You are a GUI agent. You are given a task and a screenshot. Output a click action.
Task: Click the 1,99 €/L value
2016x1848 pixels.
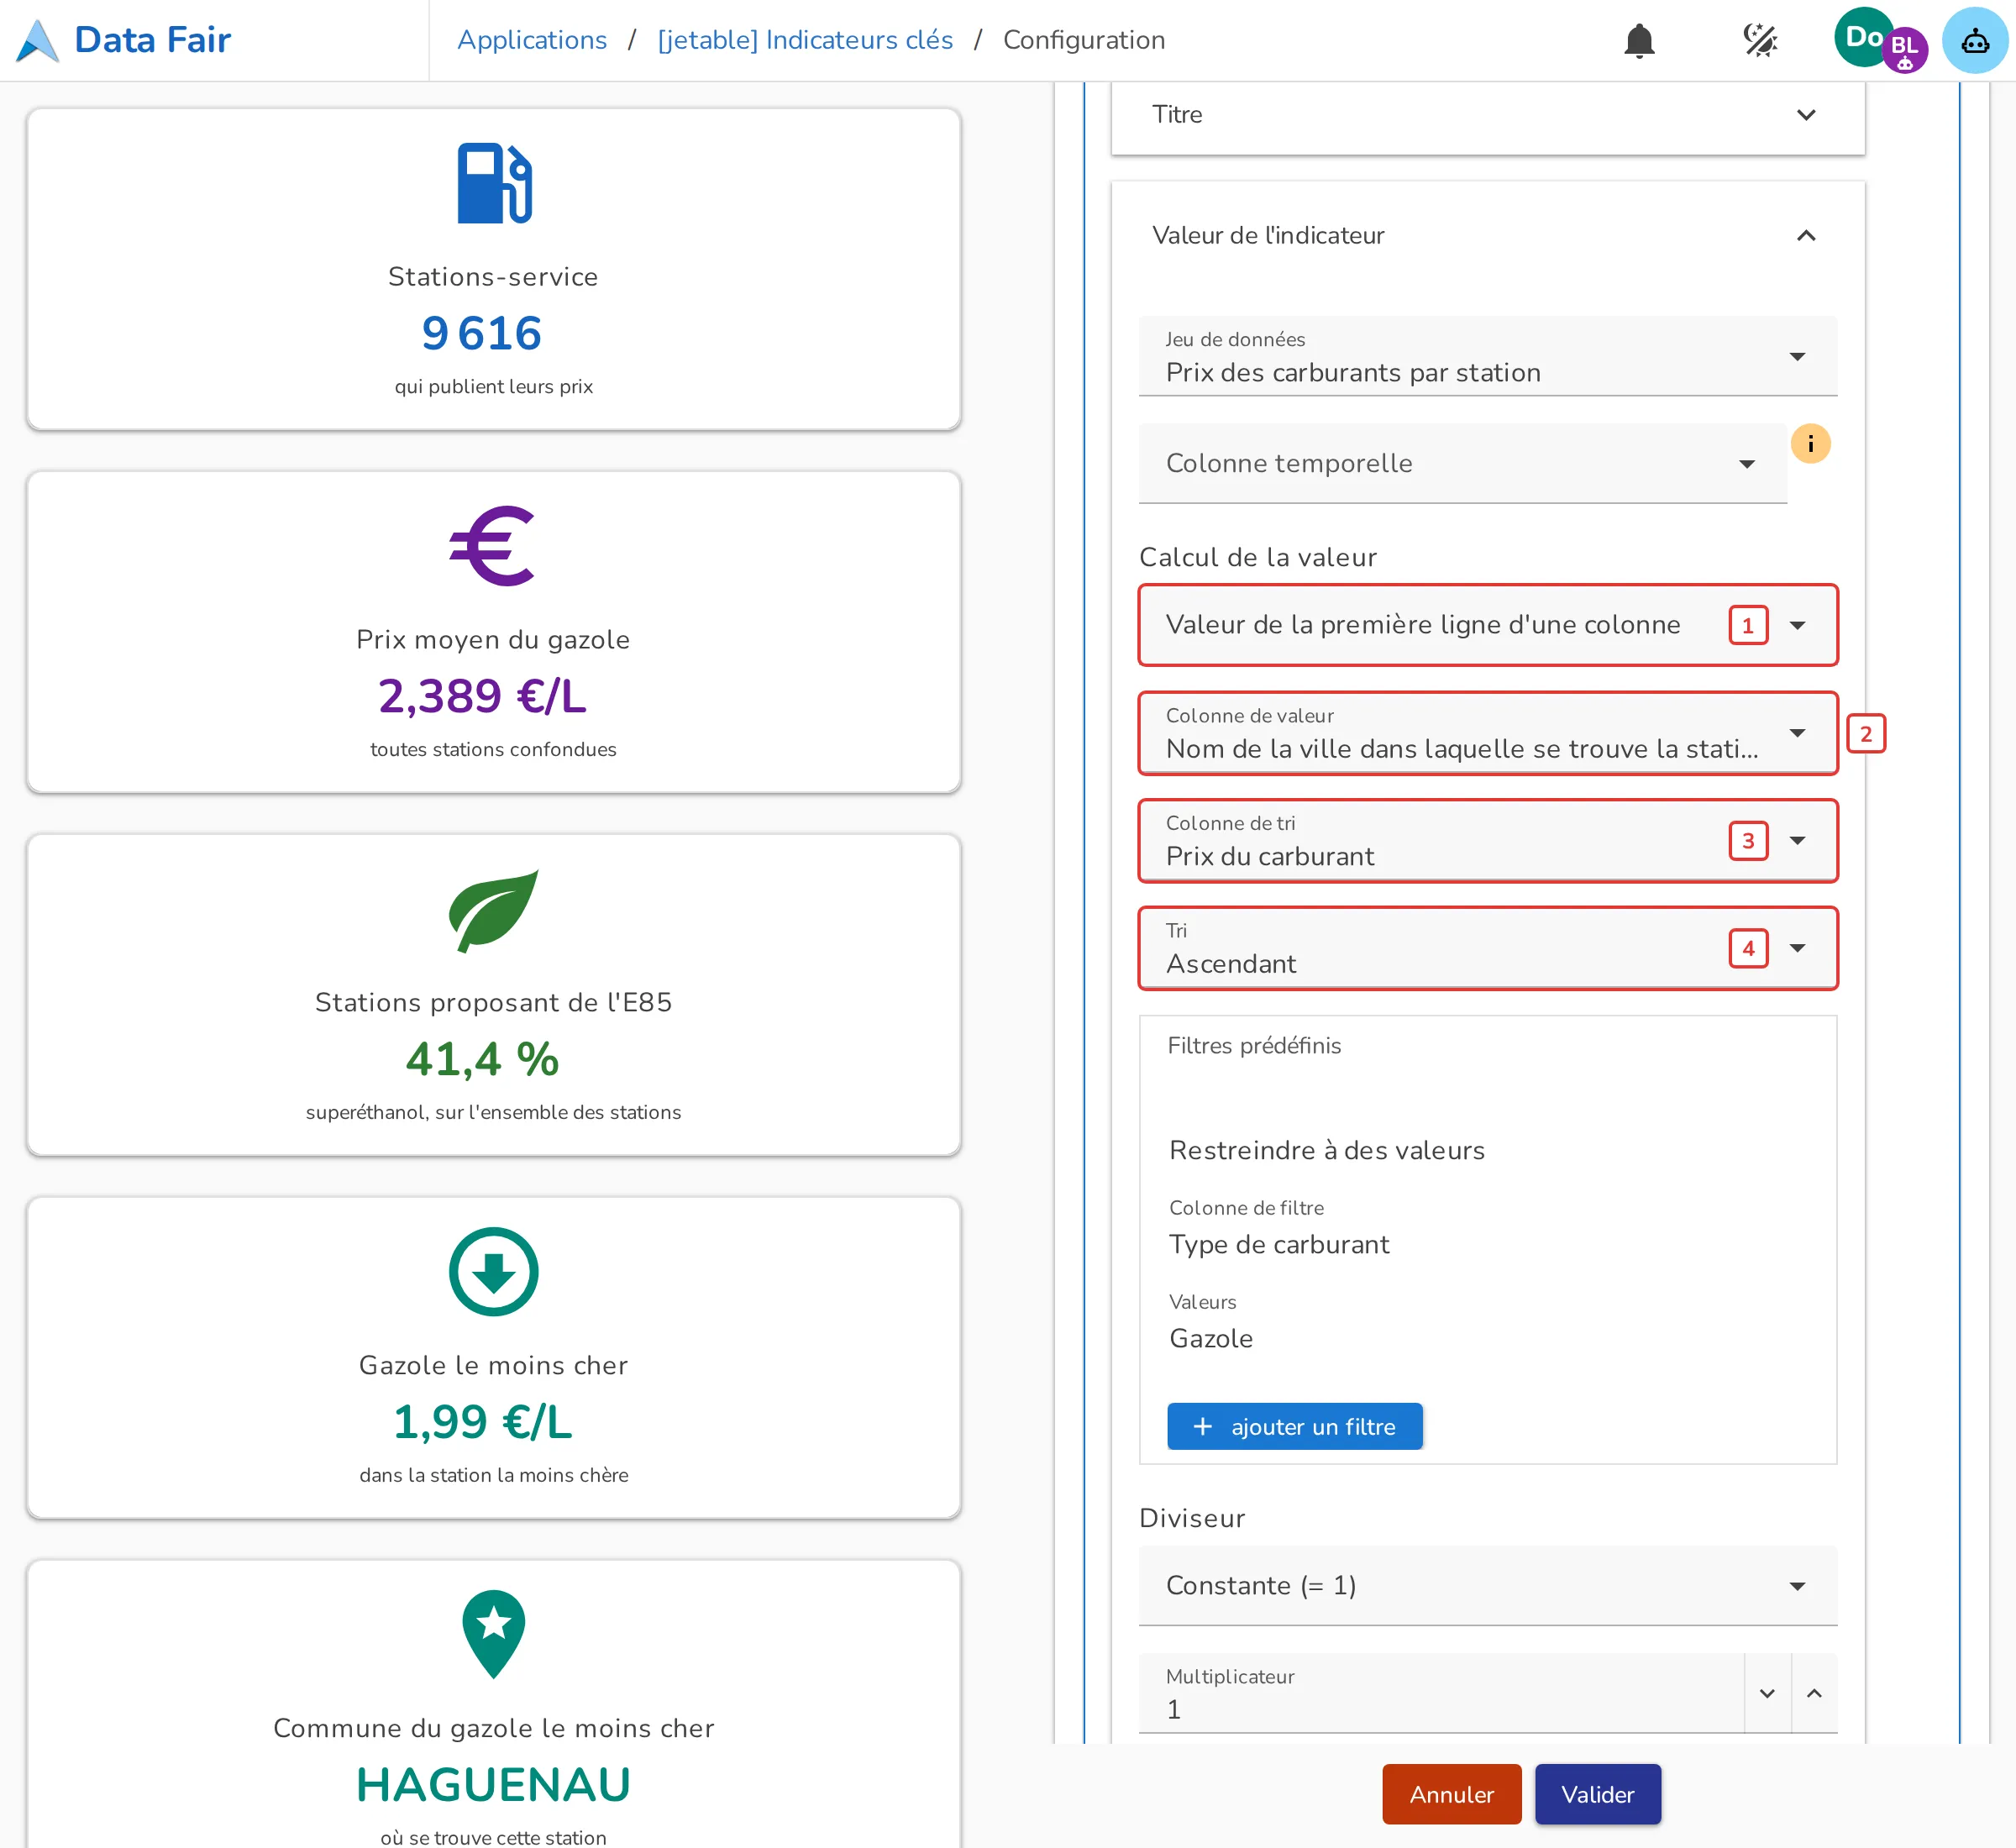pyautogui.click(x=482, y=1422)
